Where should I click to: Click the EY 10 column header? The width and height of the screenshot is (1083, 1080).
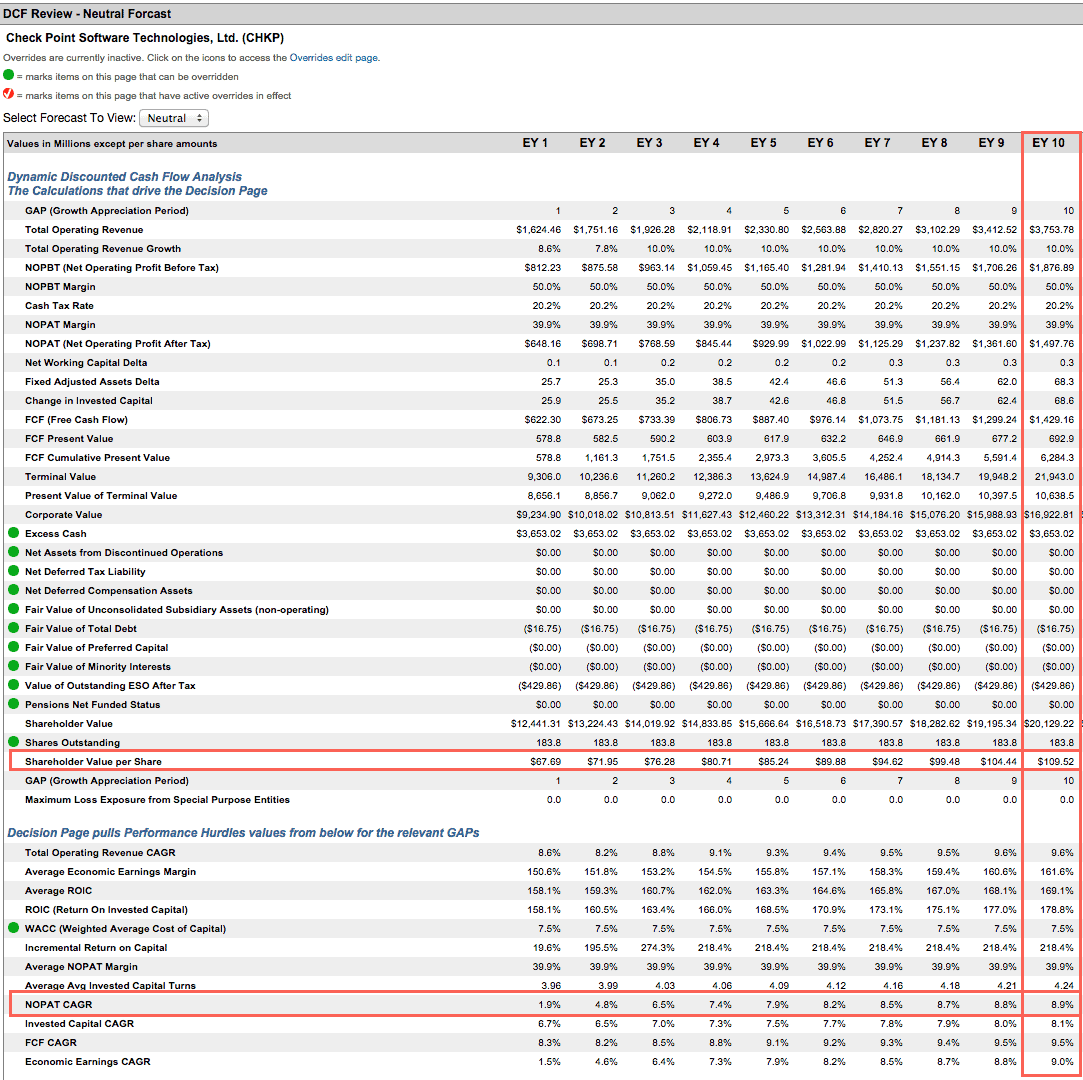pyautogui.click(x=1048, y=143)
